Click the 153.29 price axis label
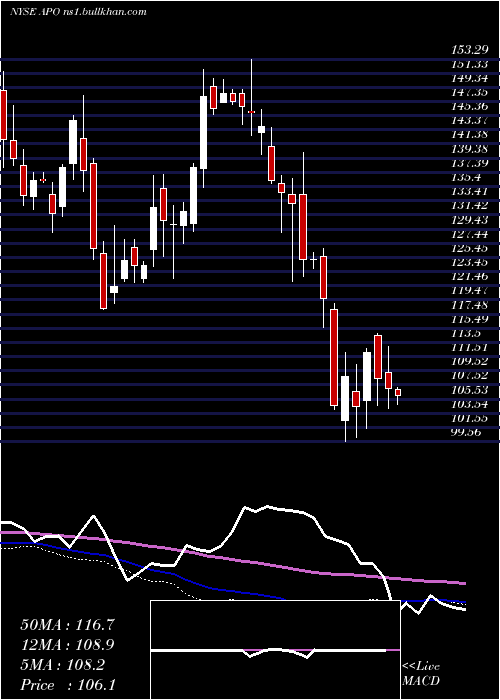The width and height of the screenshot is (500, 700). pos(469,51)
